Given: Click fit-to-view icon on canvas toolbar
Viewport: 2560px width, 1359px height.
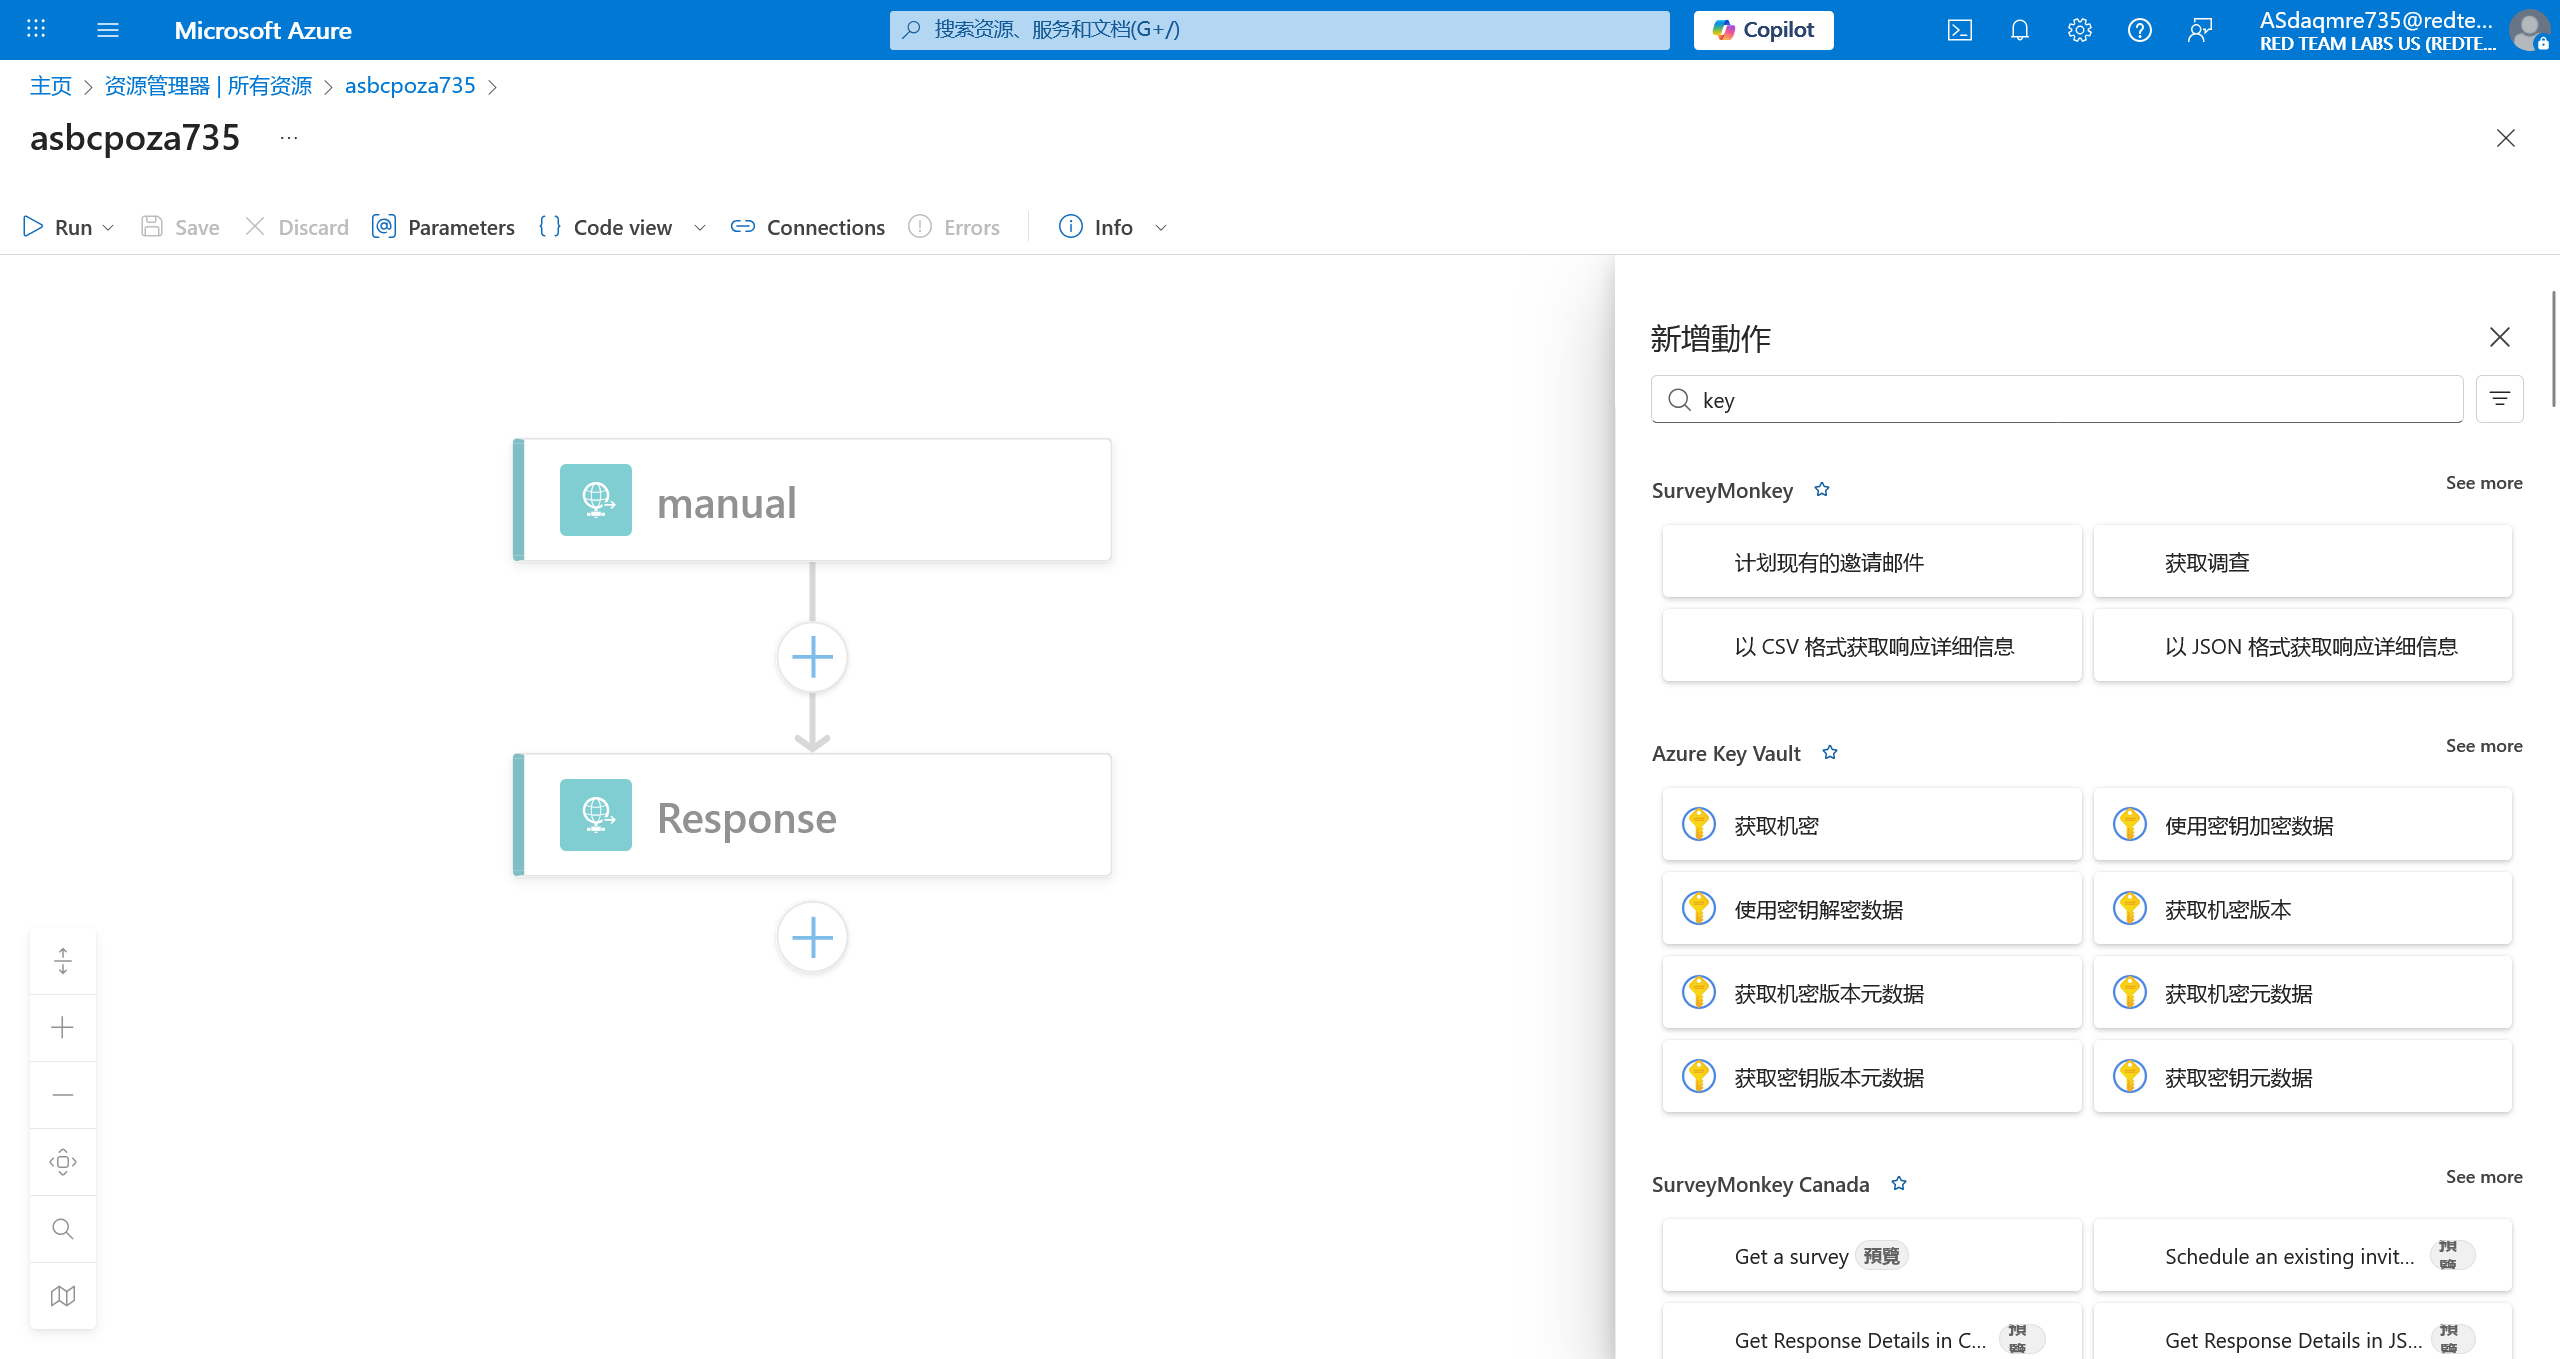Looking at the screenshot, I should 63,1162.
